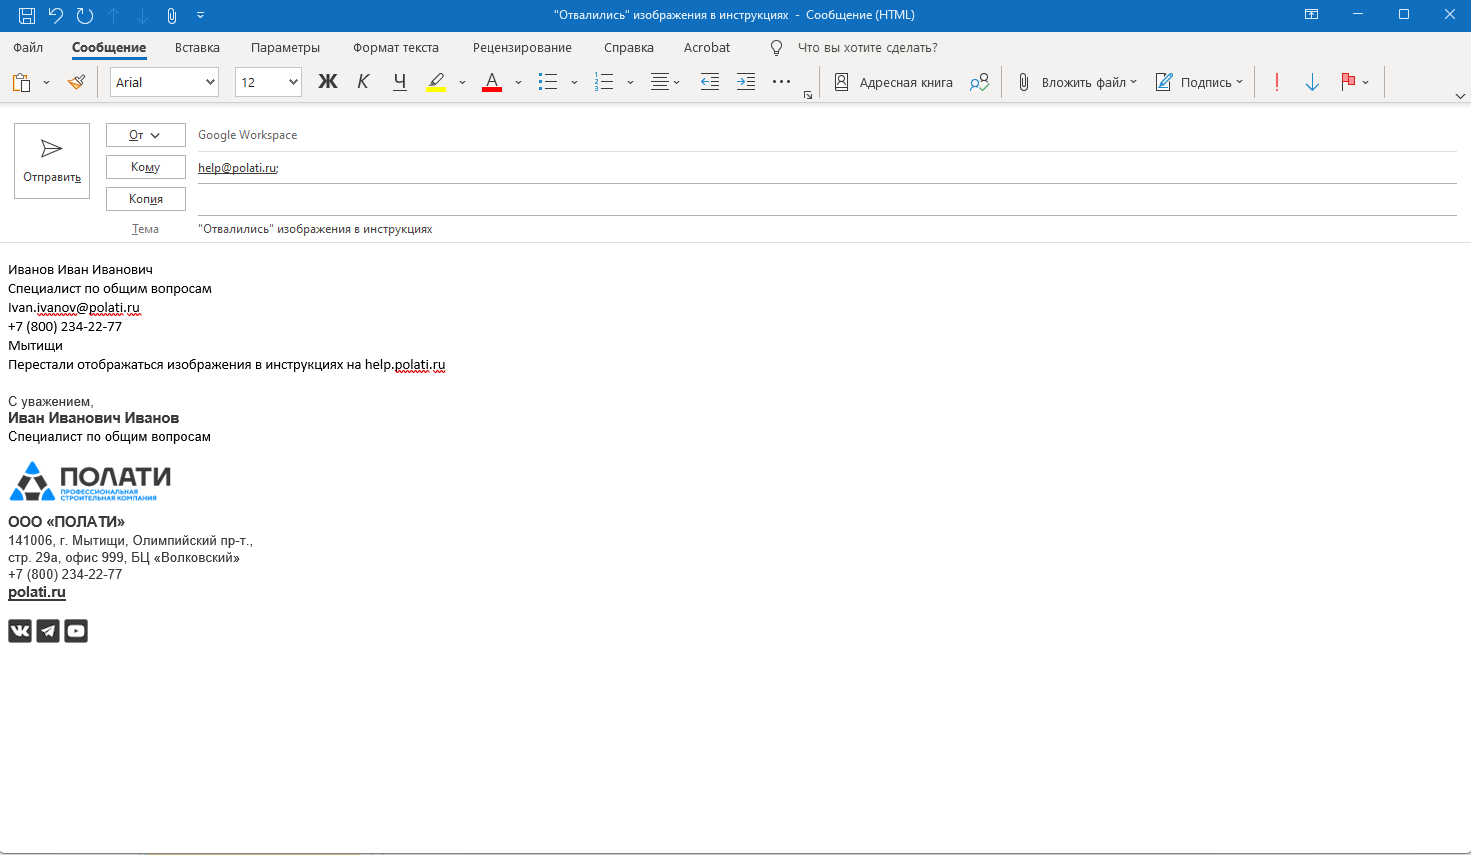Click into the Копия recipients field
Image resolution: width=1471 pixels, height=855 pixels.
[x=826, y=200]
